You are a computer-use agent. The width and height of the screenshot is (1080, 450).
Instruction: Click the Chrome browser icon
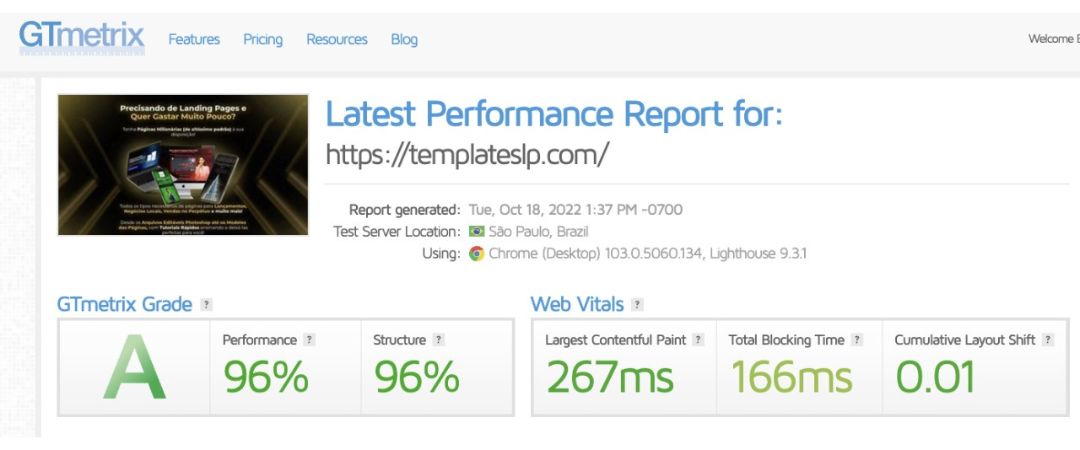tap(477, 254)
